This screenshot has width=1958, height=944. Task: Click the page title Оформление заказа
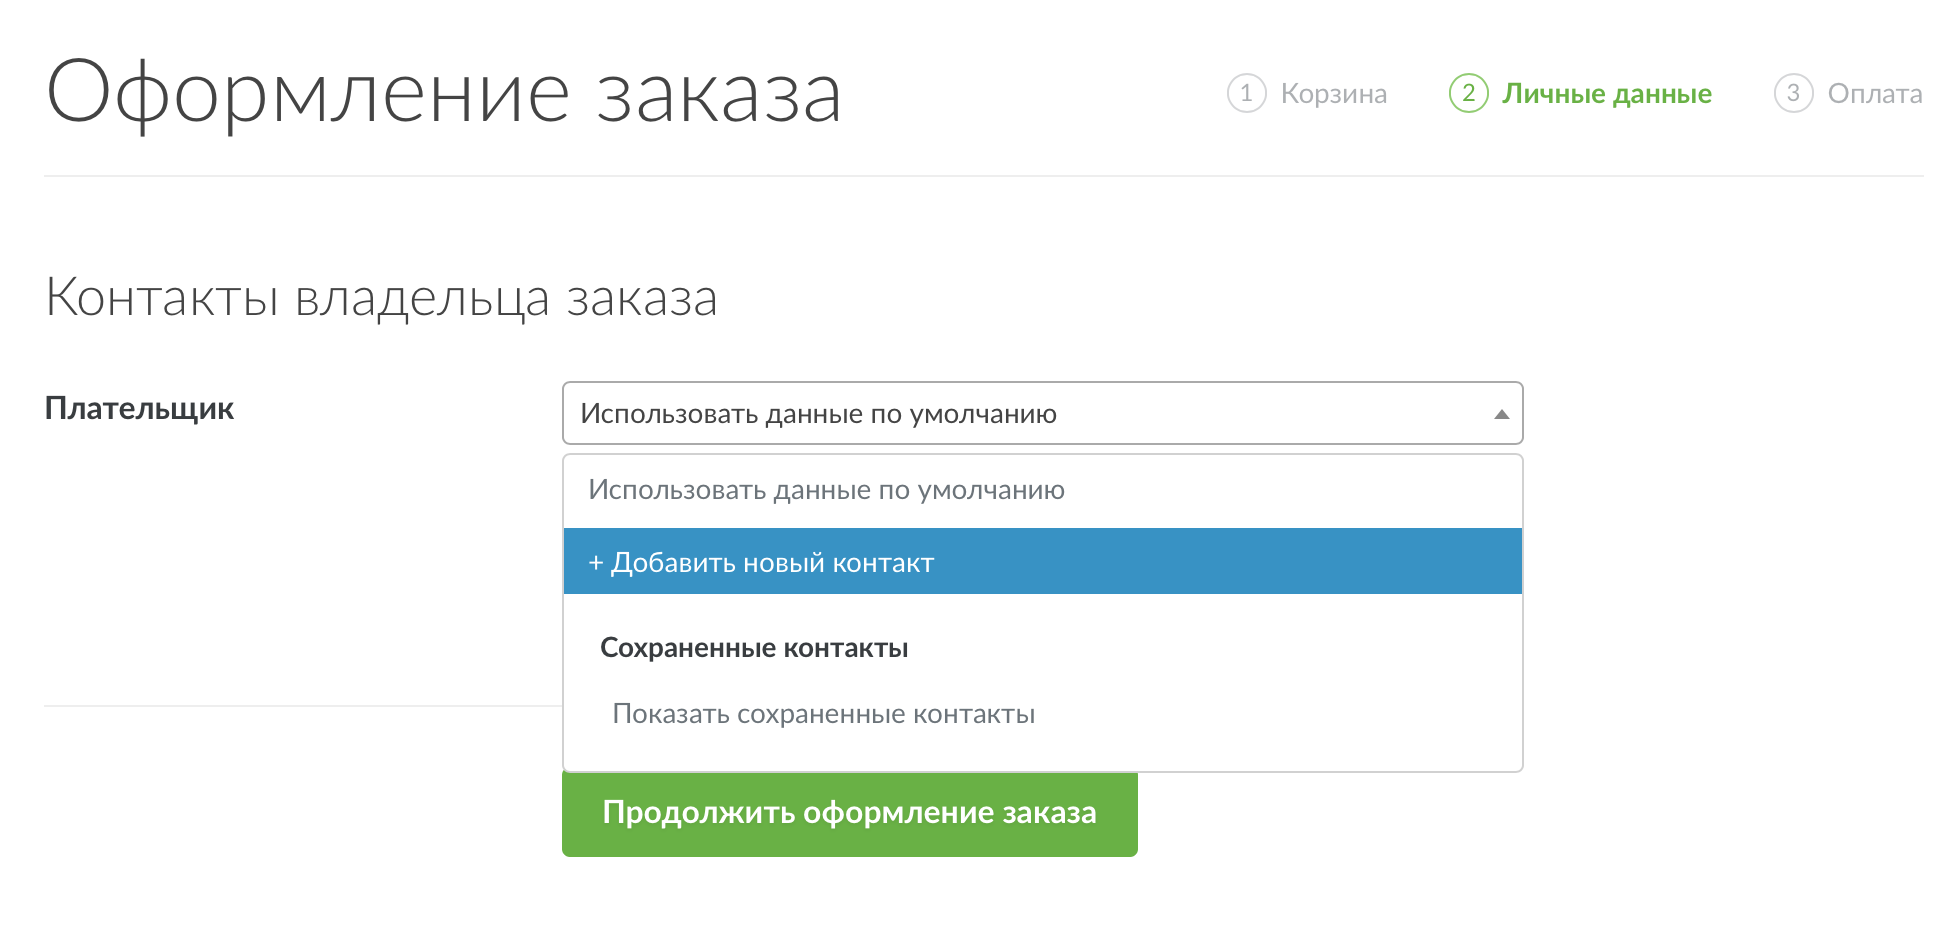pyautogui.click(x=444, y=94)
